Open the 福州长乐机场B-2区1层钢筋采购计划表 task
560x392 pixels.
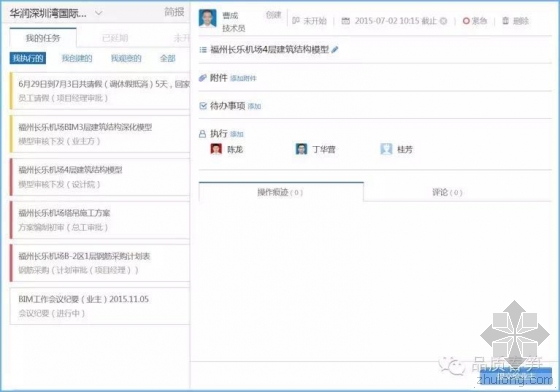(x=100, y=263)
